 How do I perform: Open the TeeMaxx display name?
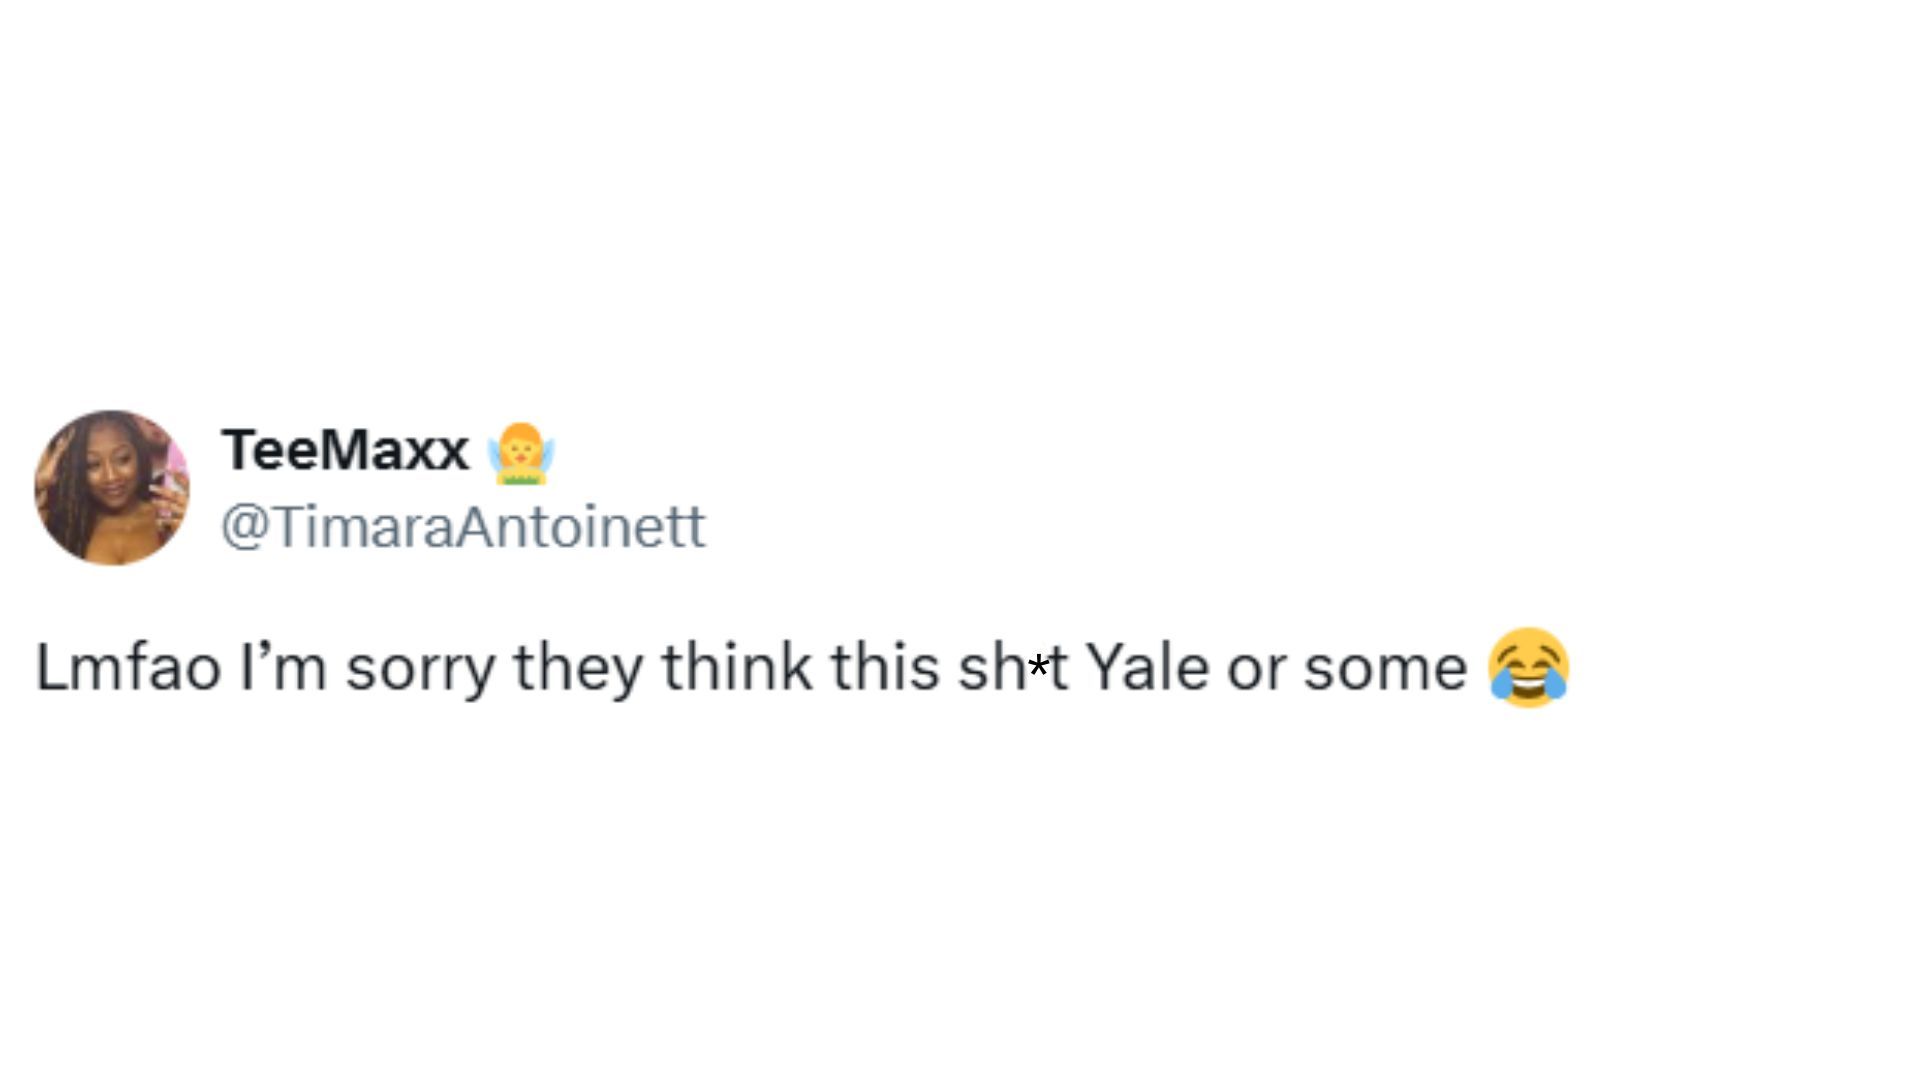[x=345, y=450]
